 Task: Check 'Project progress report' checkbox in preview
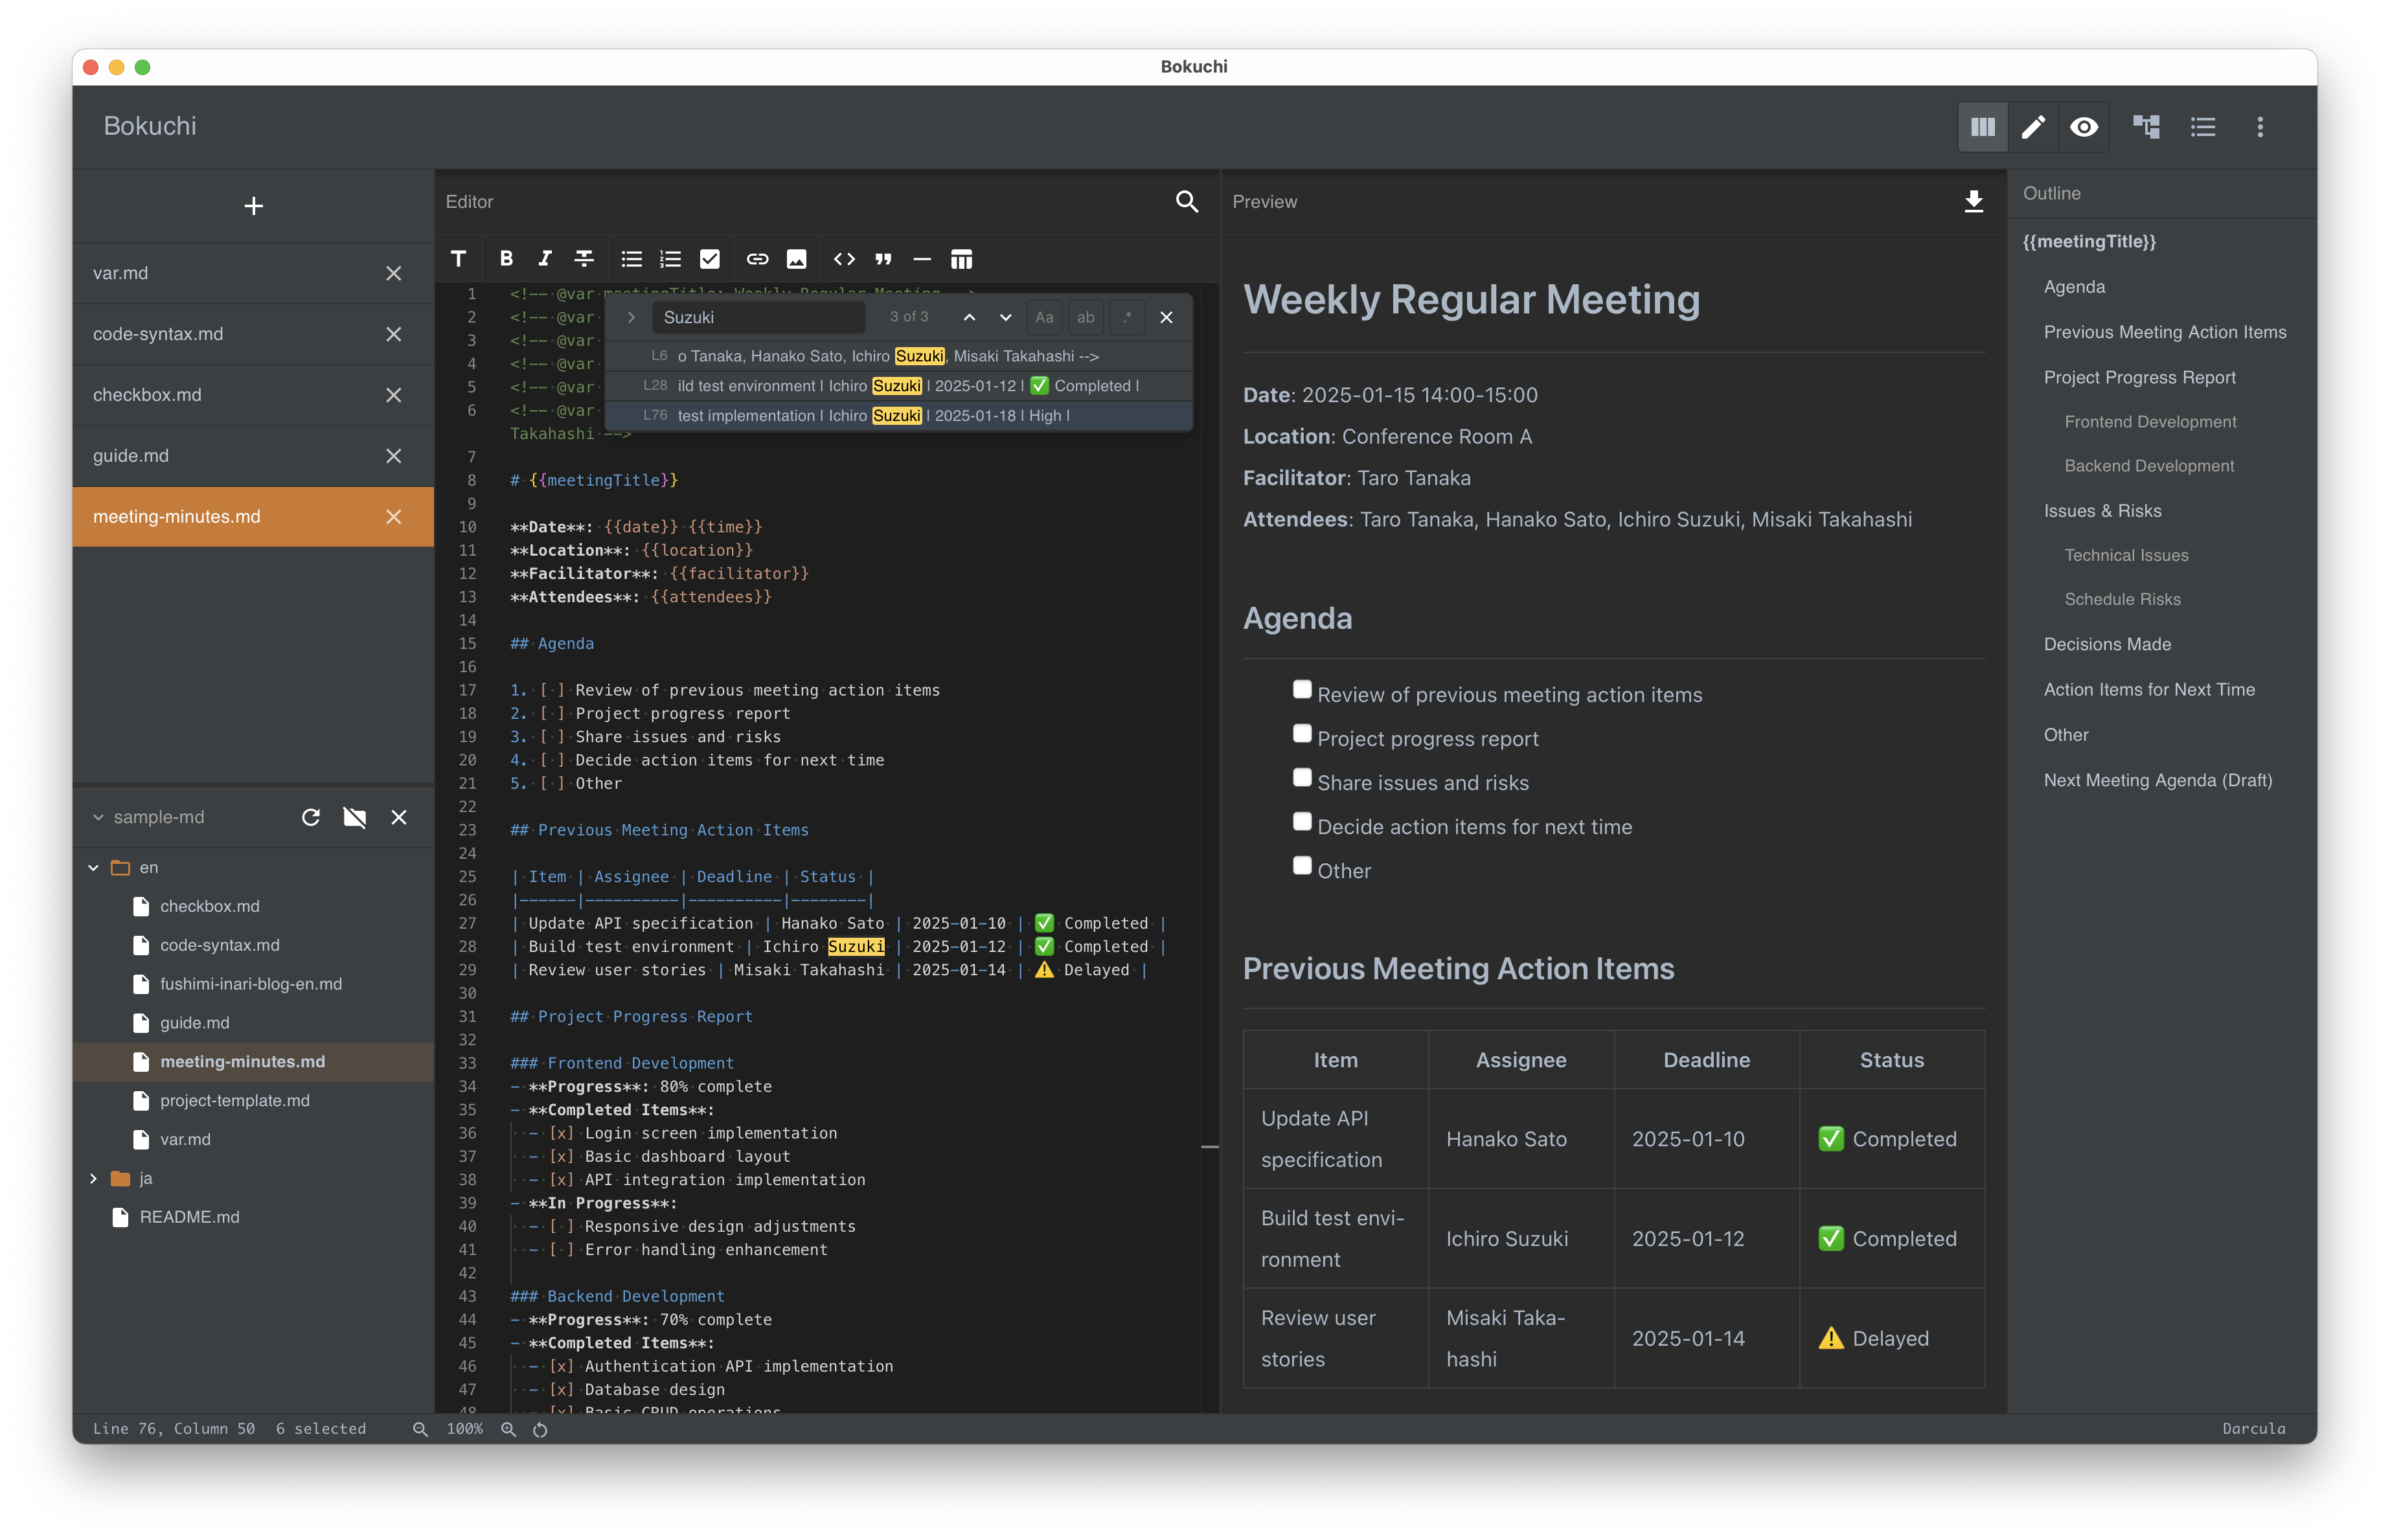pos(1301,734)
